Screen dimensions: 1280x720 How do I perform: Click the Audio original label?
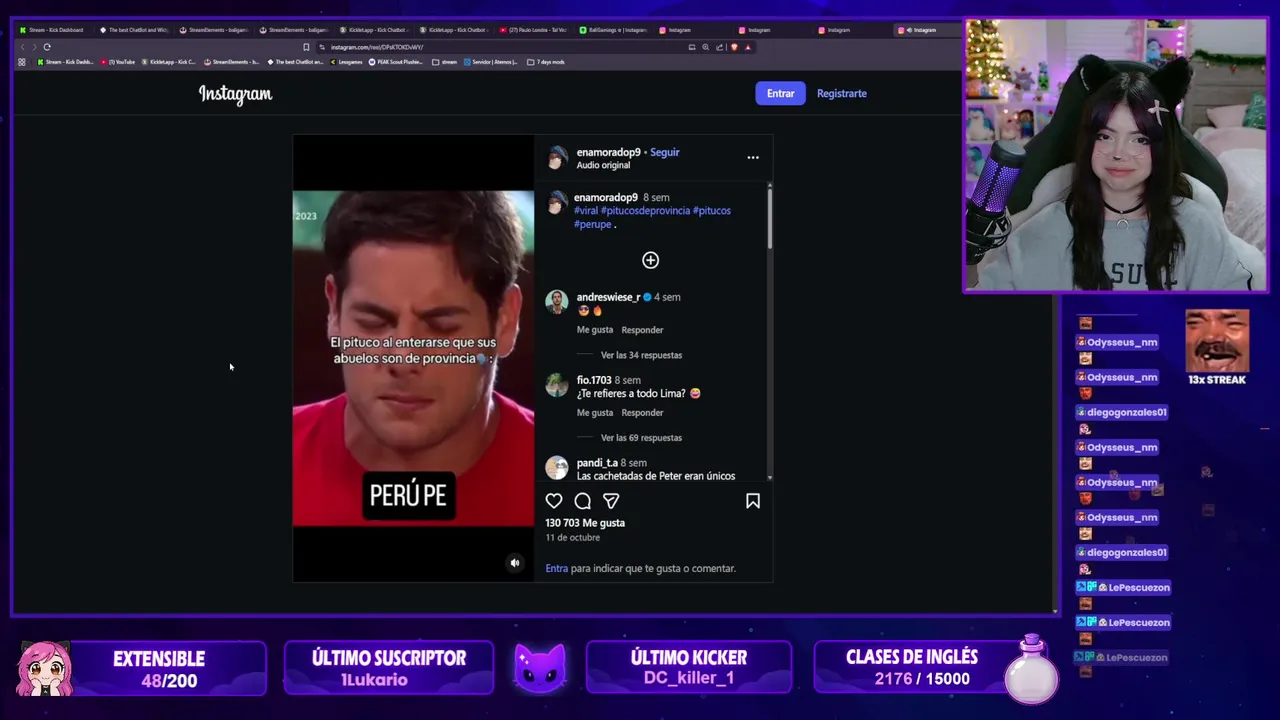point(603,165)
